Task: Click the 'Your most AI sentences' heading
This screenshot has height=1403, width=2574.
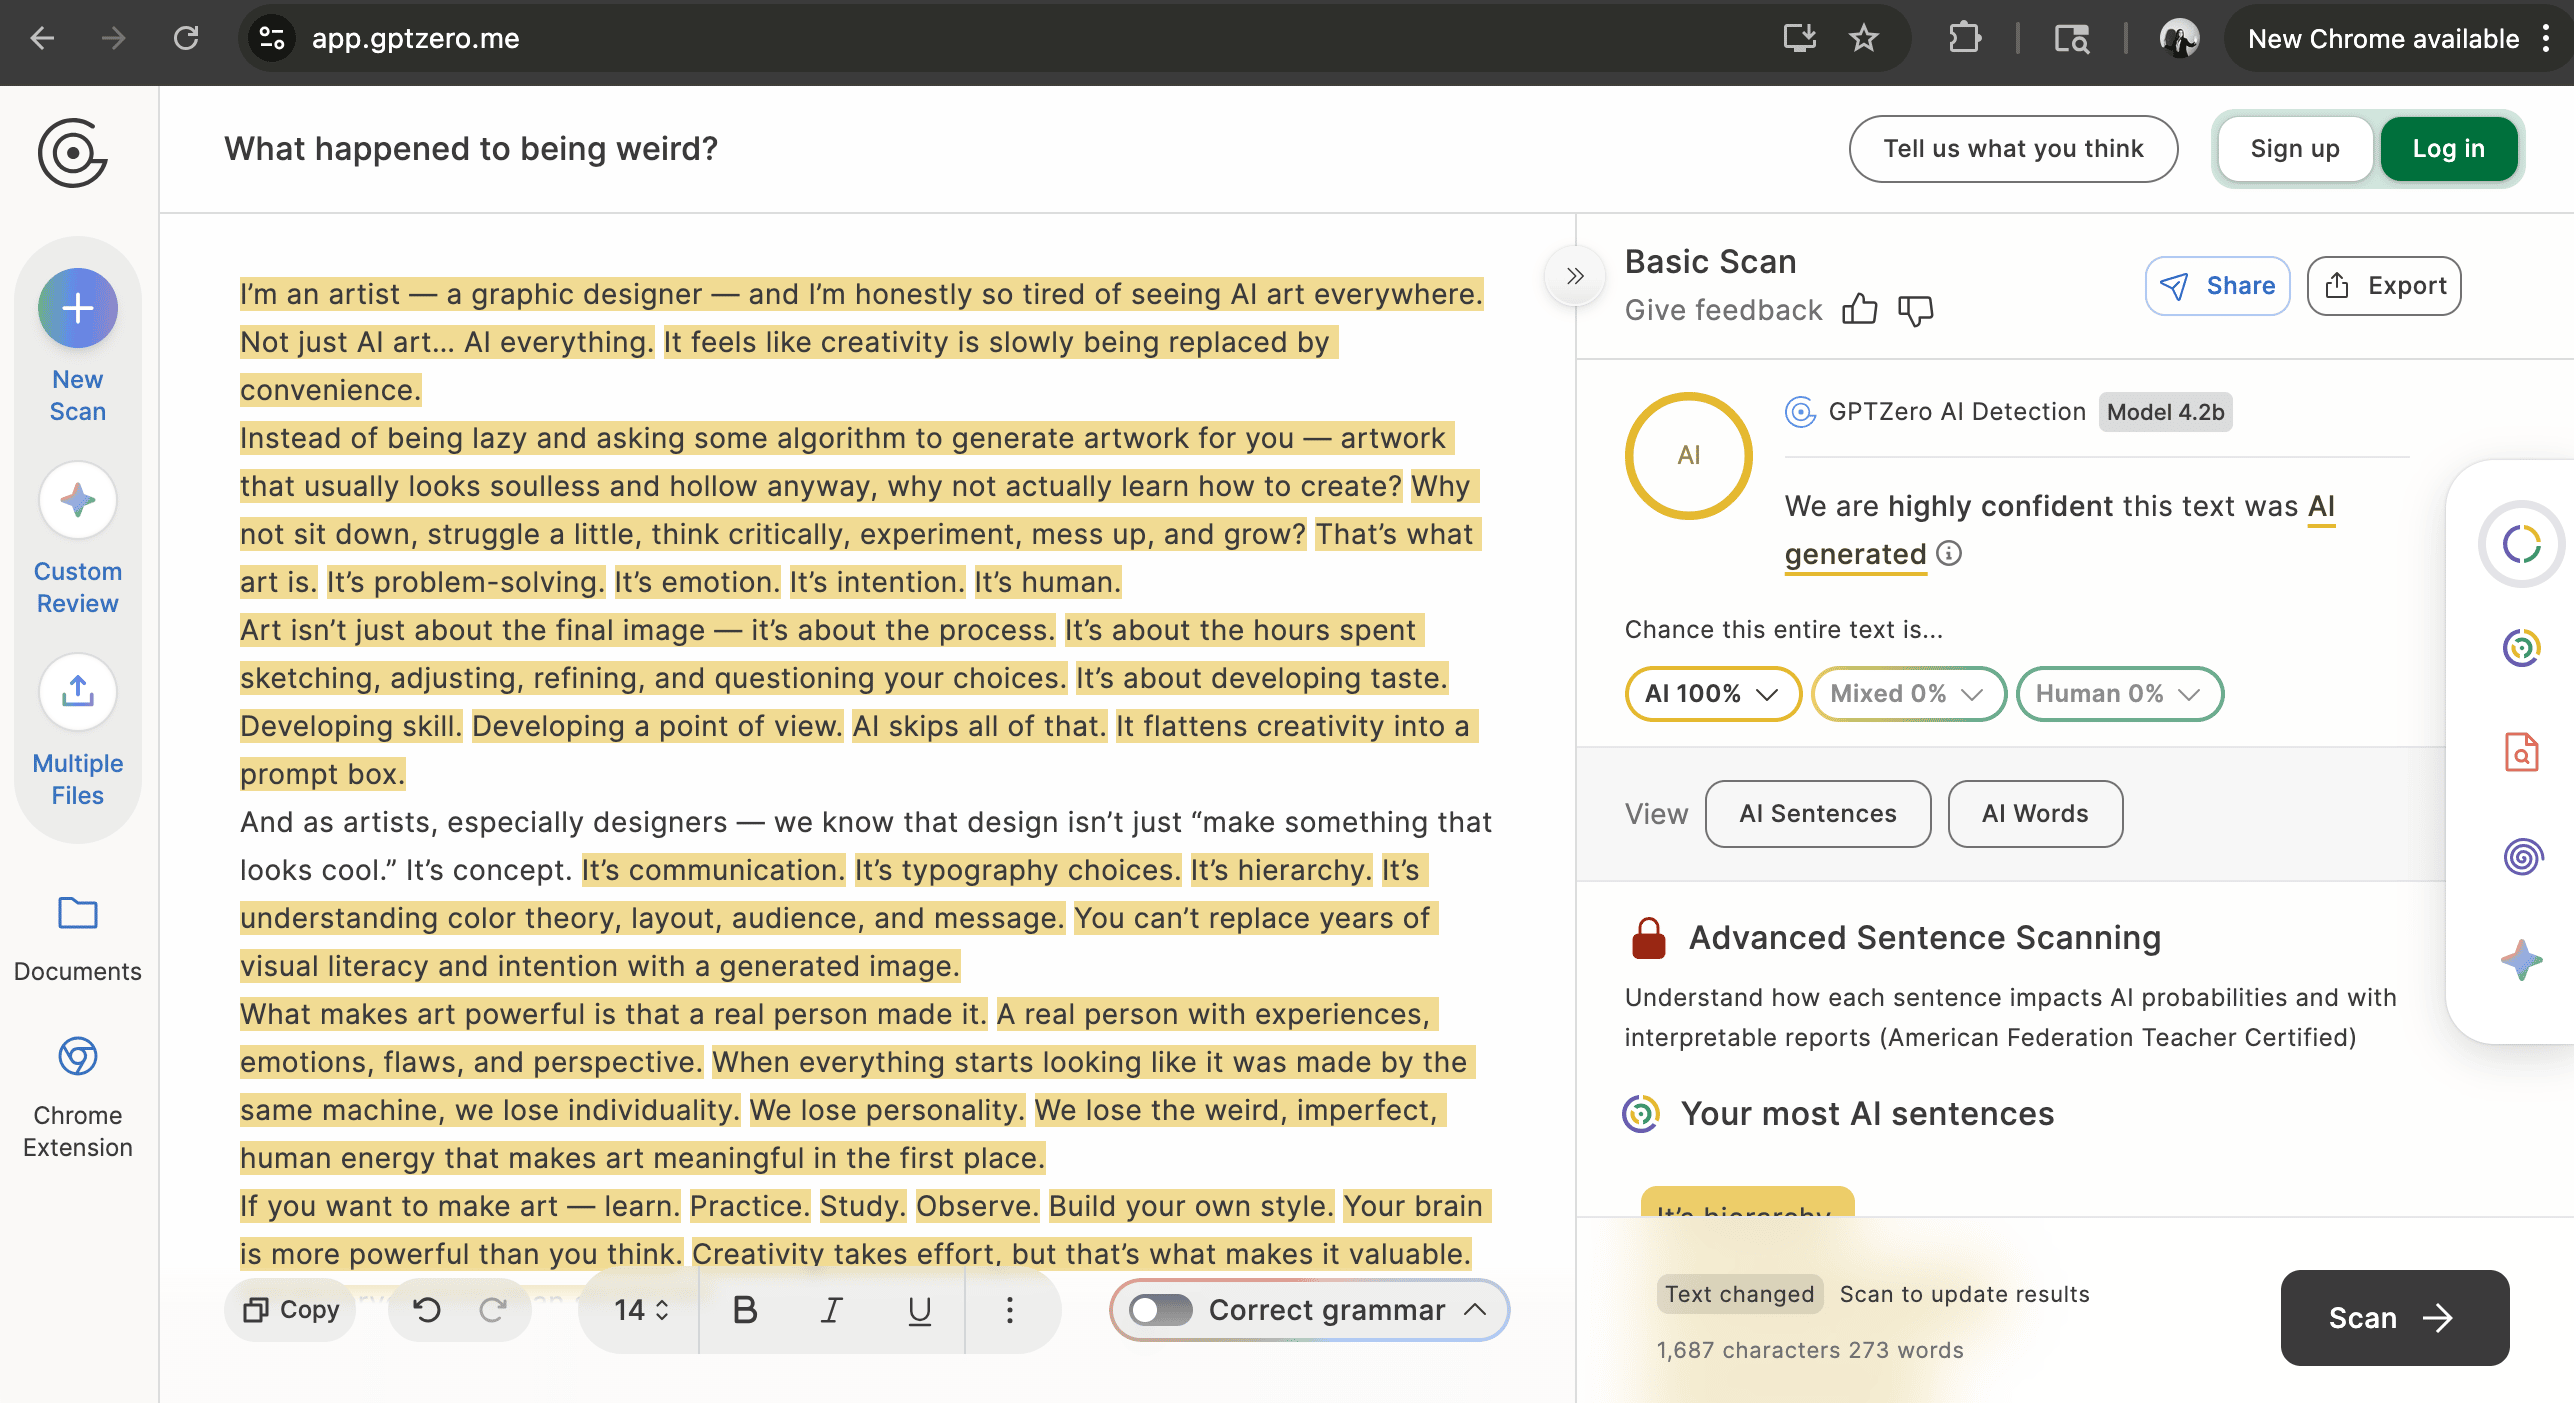Action: 1867,1114
